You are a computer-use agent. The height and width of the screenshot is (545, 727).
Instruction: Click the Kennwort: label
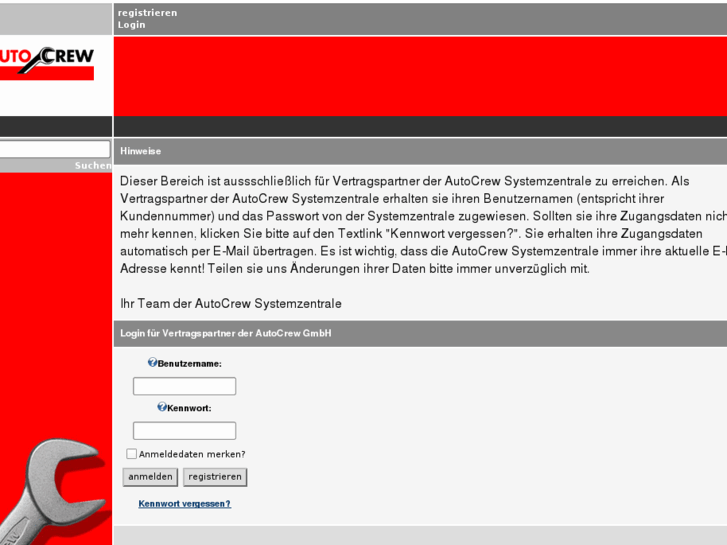coord(189,409)
